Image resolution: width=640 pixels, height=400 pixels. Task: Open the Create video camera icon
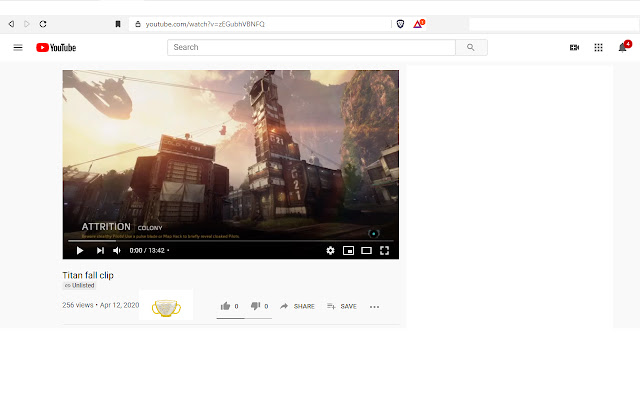(574, 47)
